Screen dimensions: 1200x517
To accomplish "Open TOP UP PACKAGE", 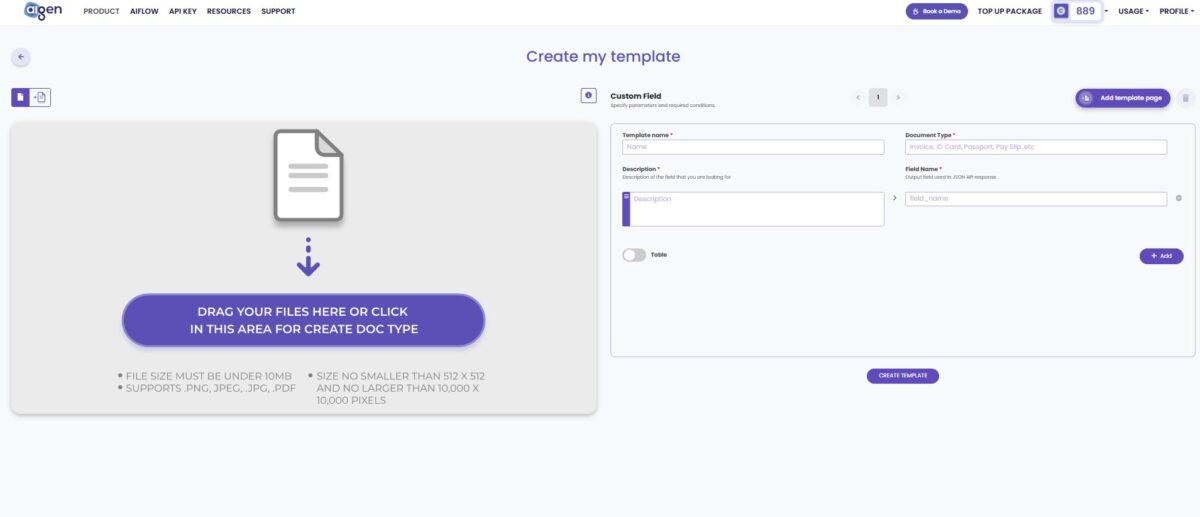I will (1010, 11).
